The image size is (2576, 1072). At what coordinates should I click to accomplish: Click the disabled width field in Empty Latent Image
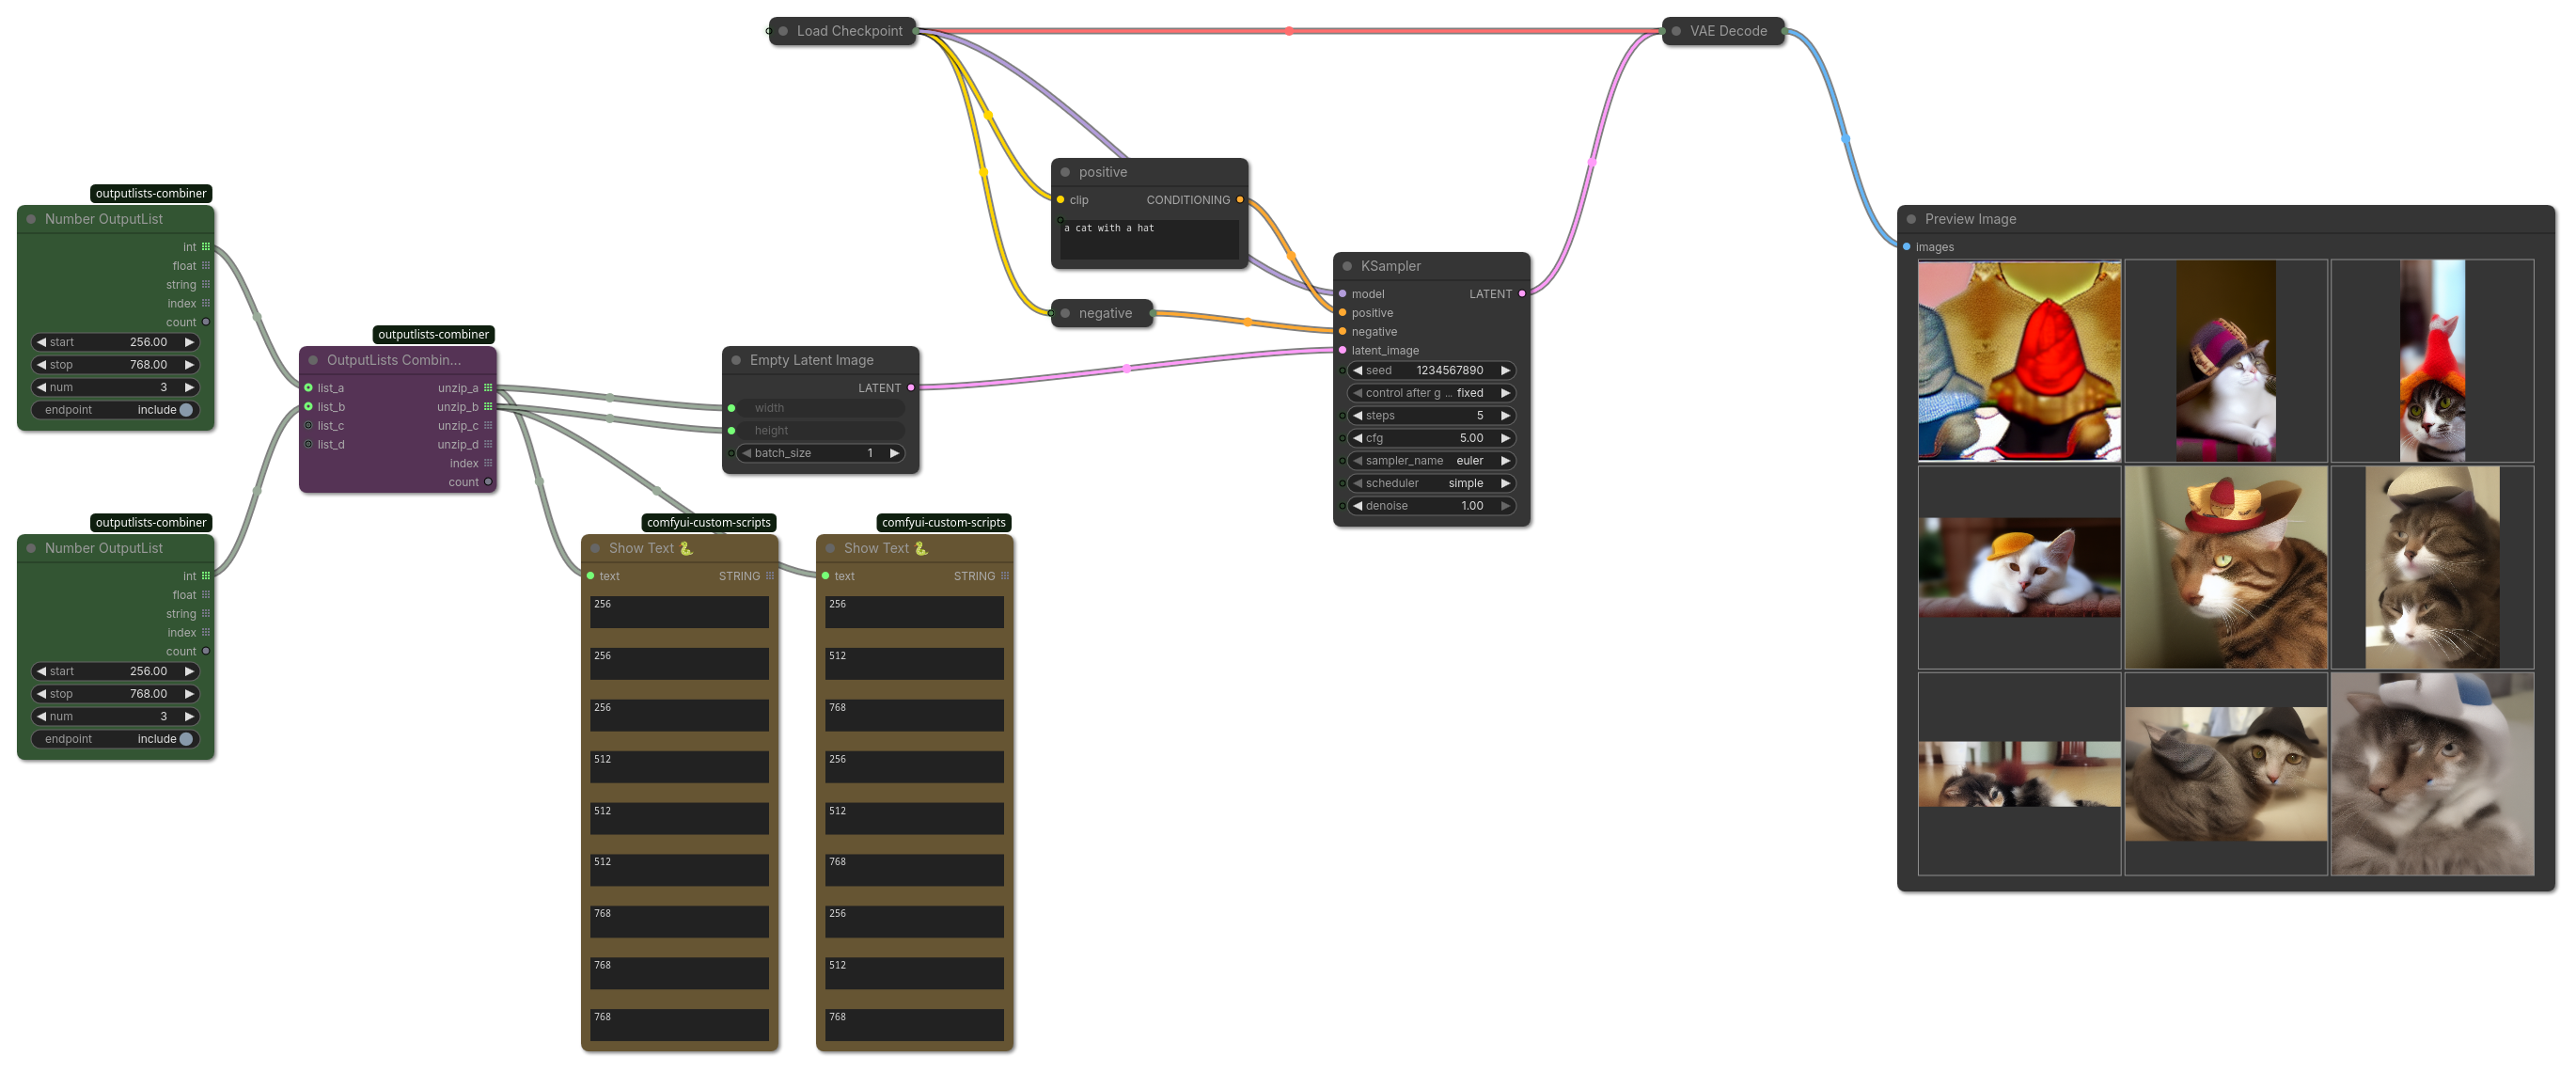pos(821,408)
